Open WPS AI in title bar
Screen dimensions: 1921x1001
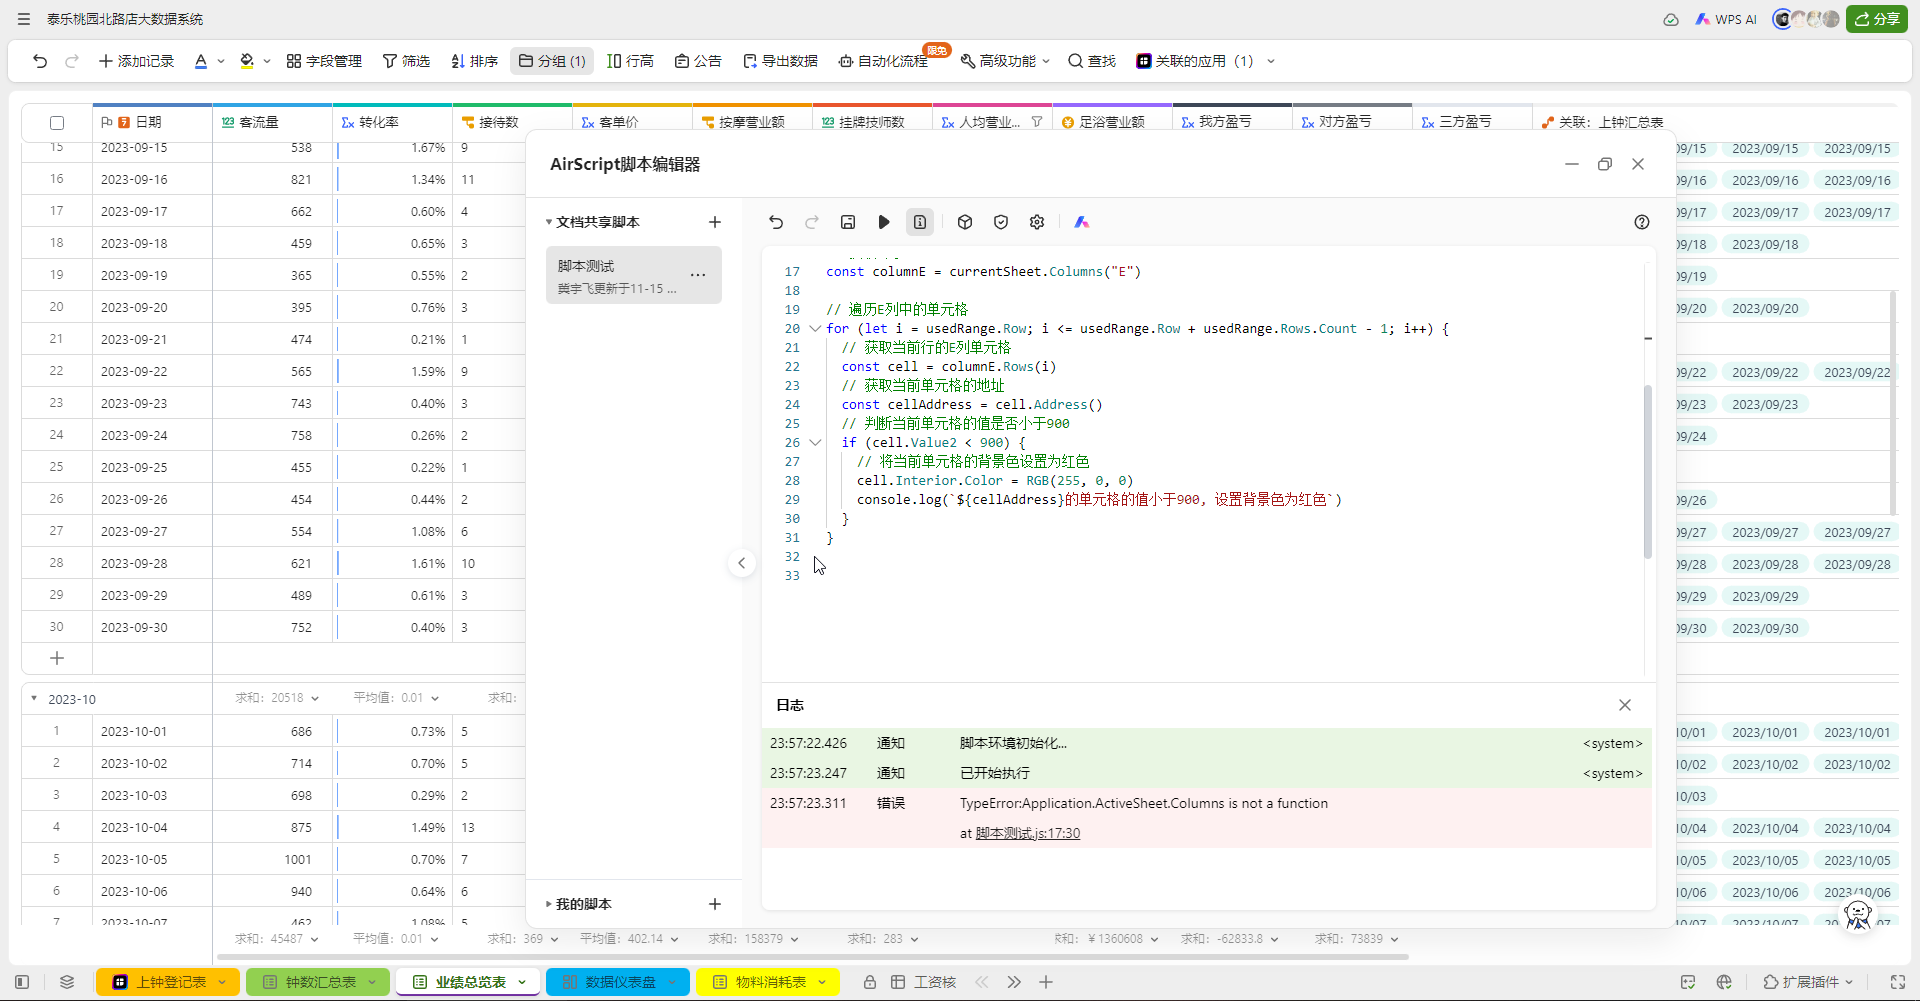point(1726,19)
